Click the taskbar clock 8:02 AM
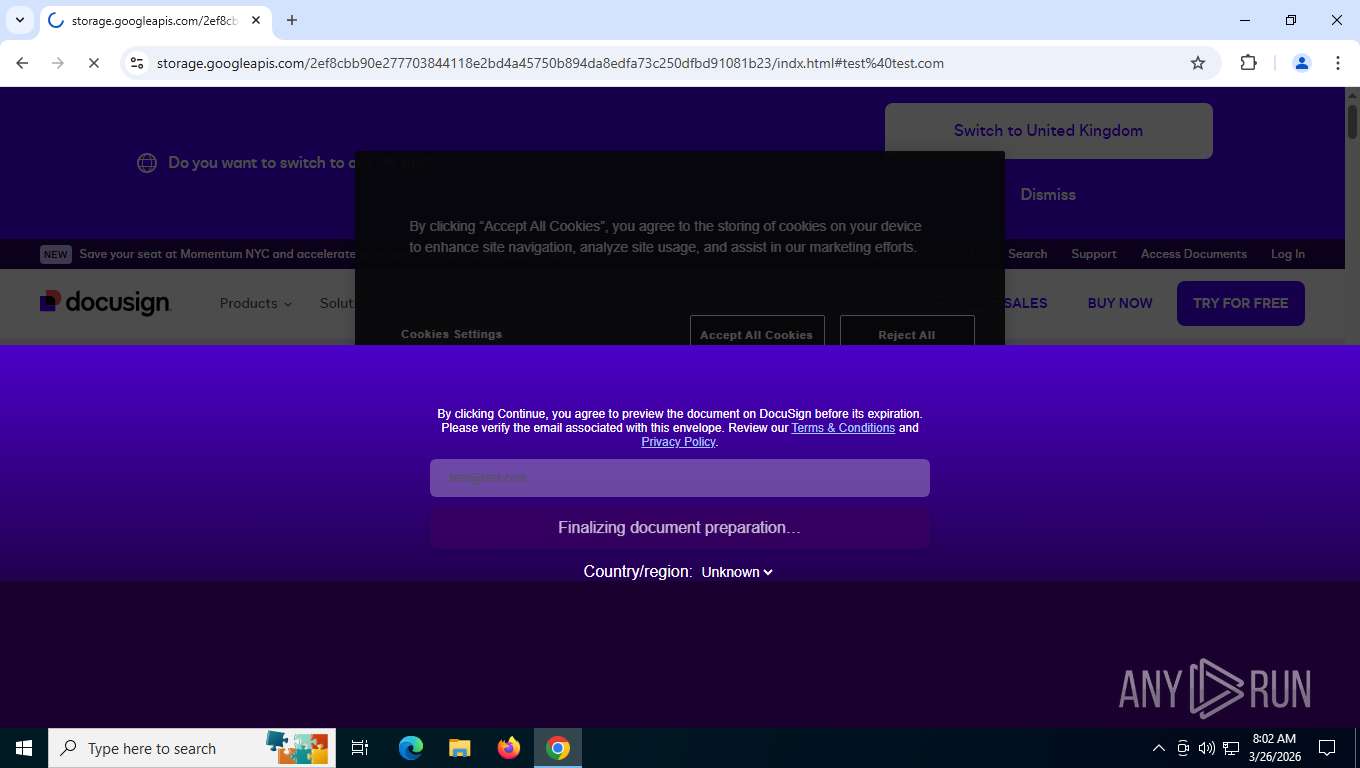Viewport: 1360px width, 768px height. [1274, 748]
